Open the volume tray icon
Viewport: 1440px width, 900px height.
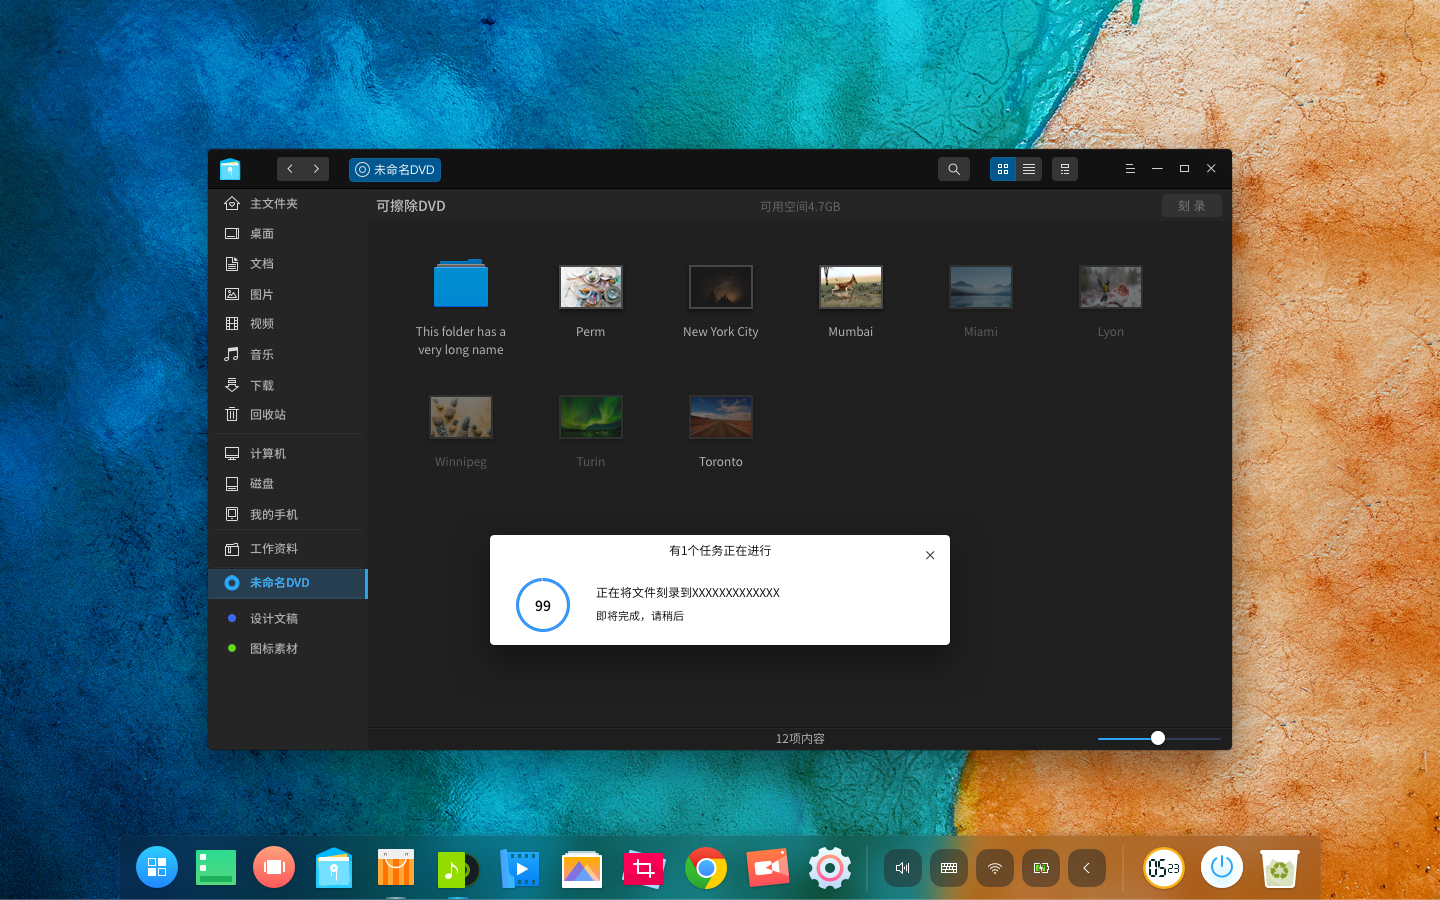[903, 868]
